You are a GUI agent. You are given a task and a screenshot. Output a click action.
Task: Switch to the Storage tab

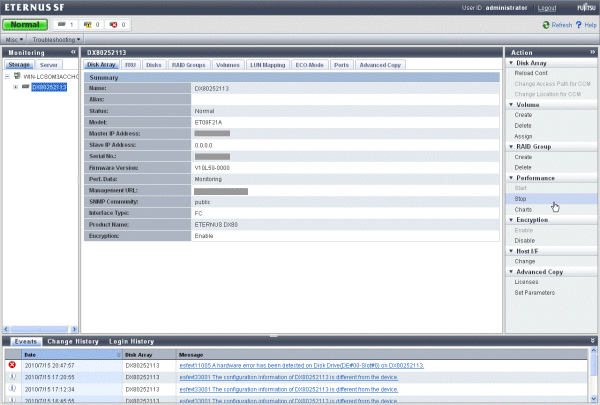point(19,65)
